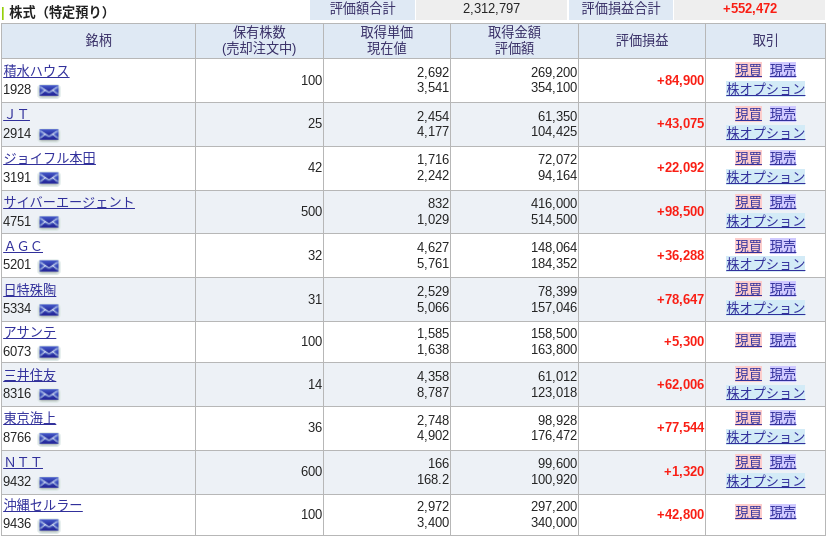The width and height of the screenshot is (827, 536).
Task: Open 株オプション for 東京海上
Action: click(766, 437)
